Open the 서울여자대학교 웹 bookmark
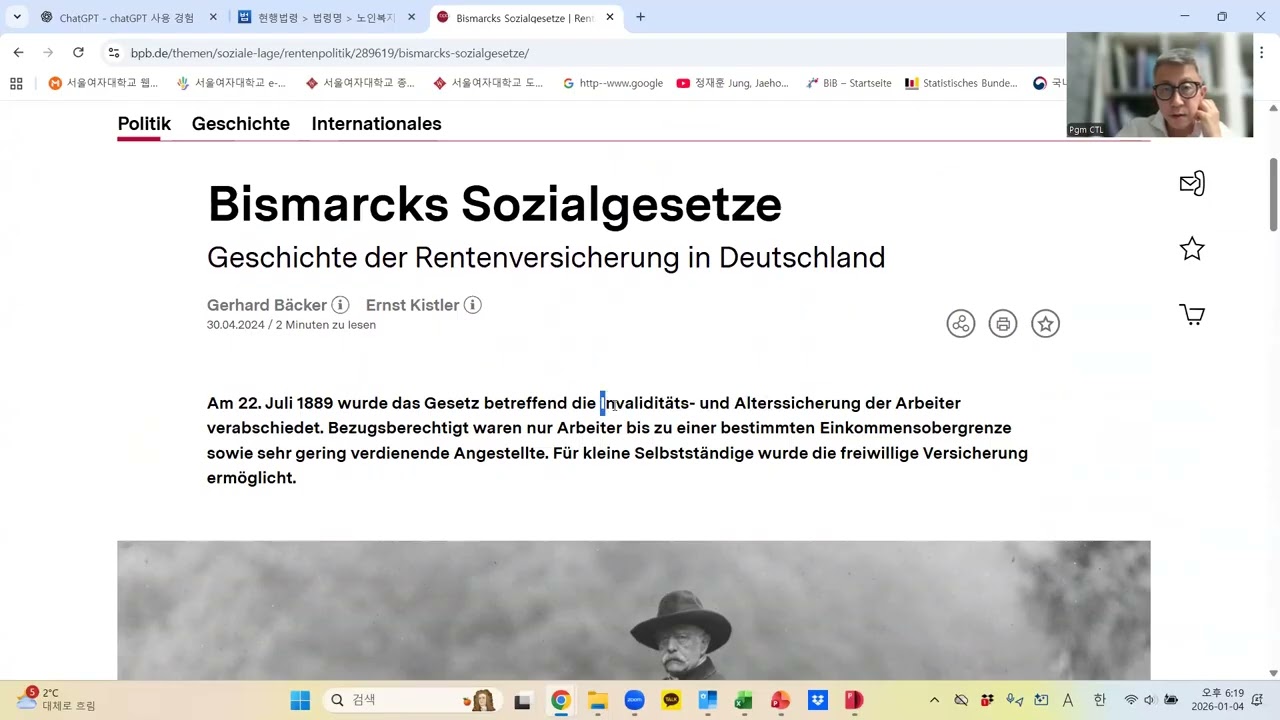Image resolution: width=1280 pixels, height=720 pixels. click(103, 83)
